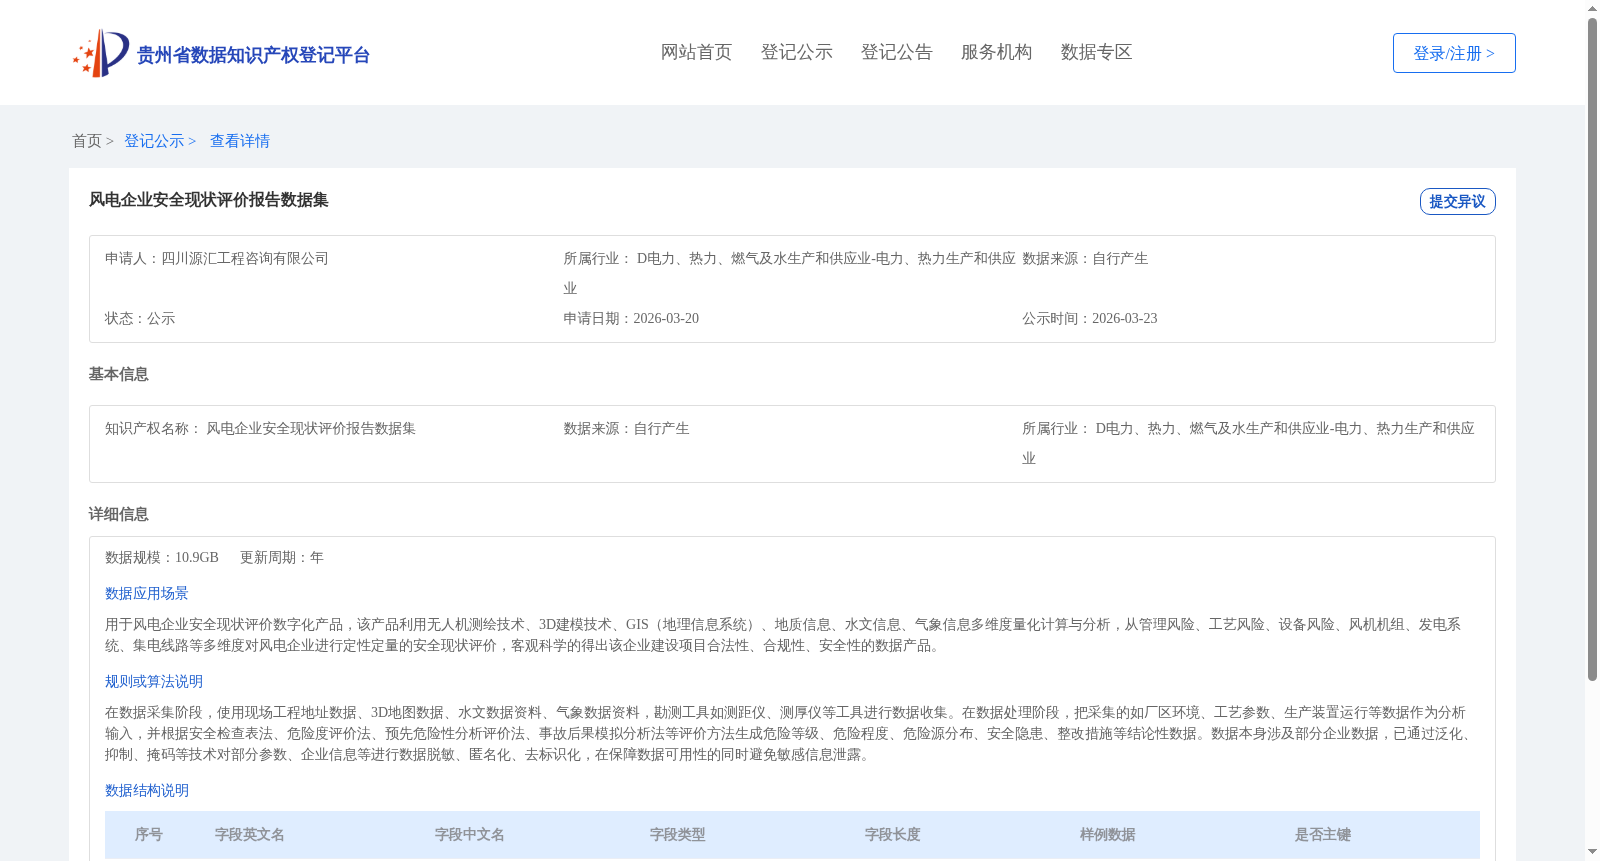This screenshot has height=861, width=1600.
Task: Select the 服务机构 menu item
Action: [x=996, y=52]
